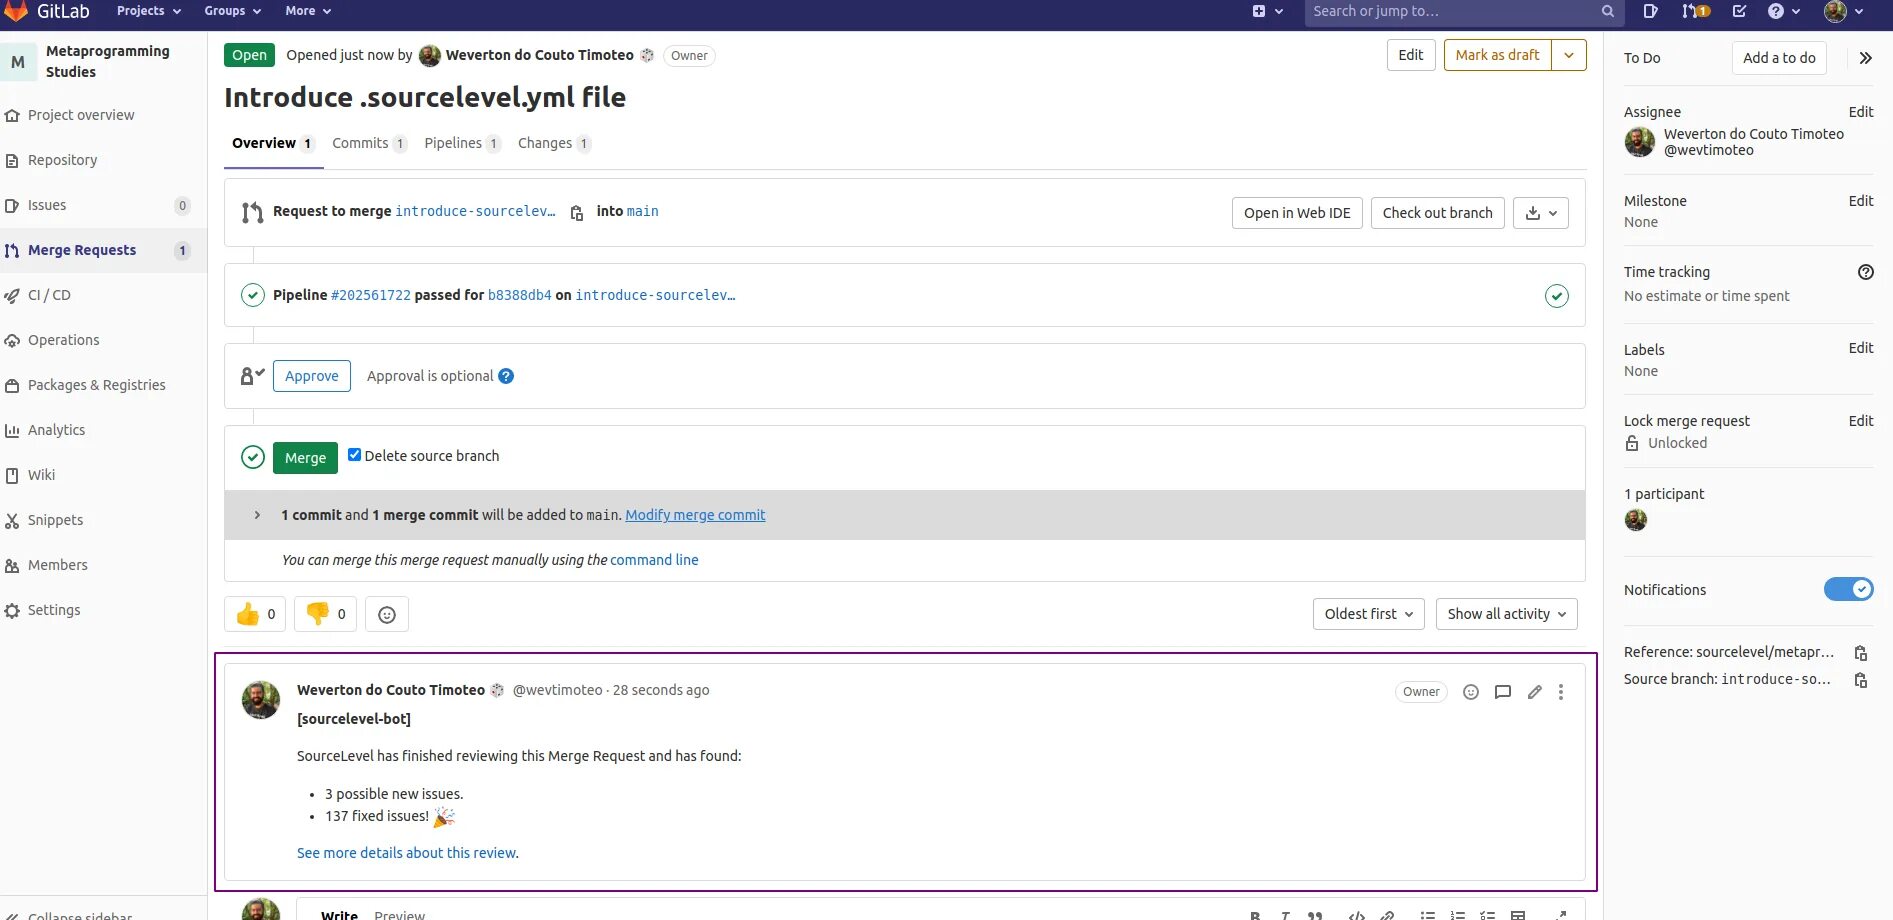Image resolution: width=1893 pixels, height=920 pixels.
Task: Copy the source branch name icon in merge widget
Action: pyautogui.click(x=577, y=213)
